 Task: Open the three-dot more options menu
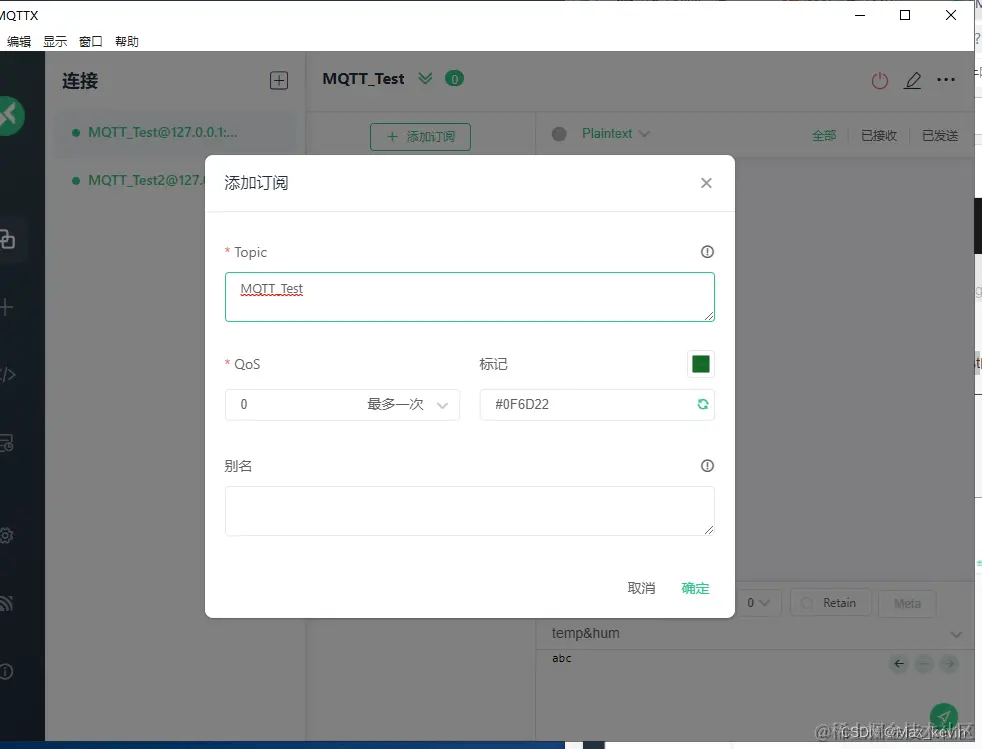(946, 80)
